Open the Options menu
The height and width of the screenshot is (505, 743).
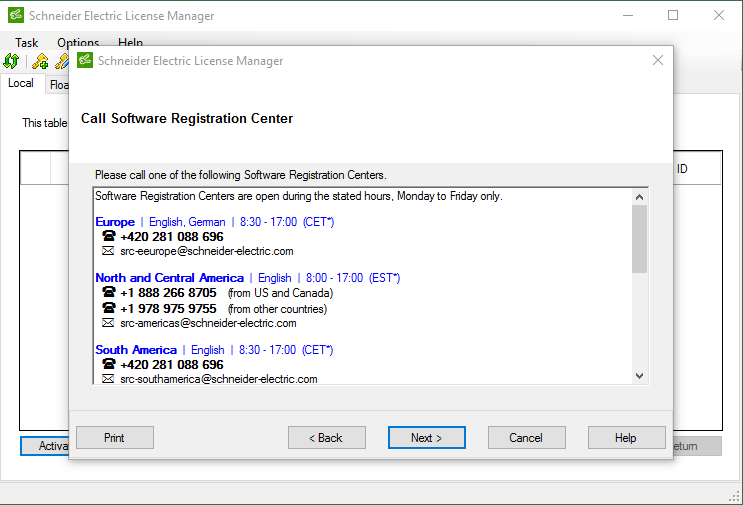(78, 43)
